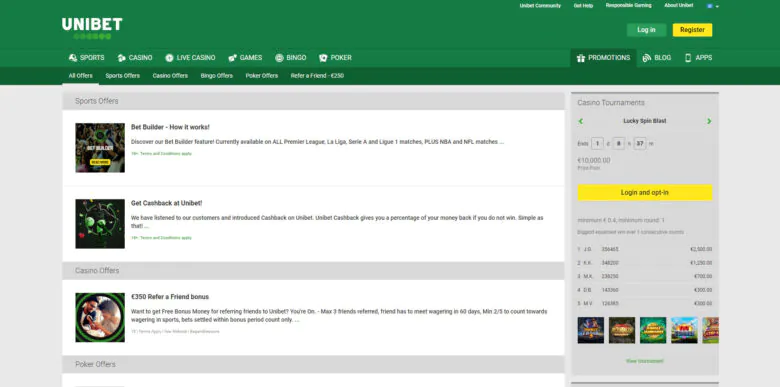Click leaderboard row 3 M.K. €700.00
The height and width of the screenshot is (387, 780).
tap(645, 276)
